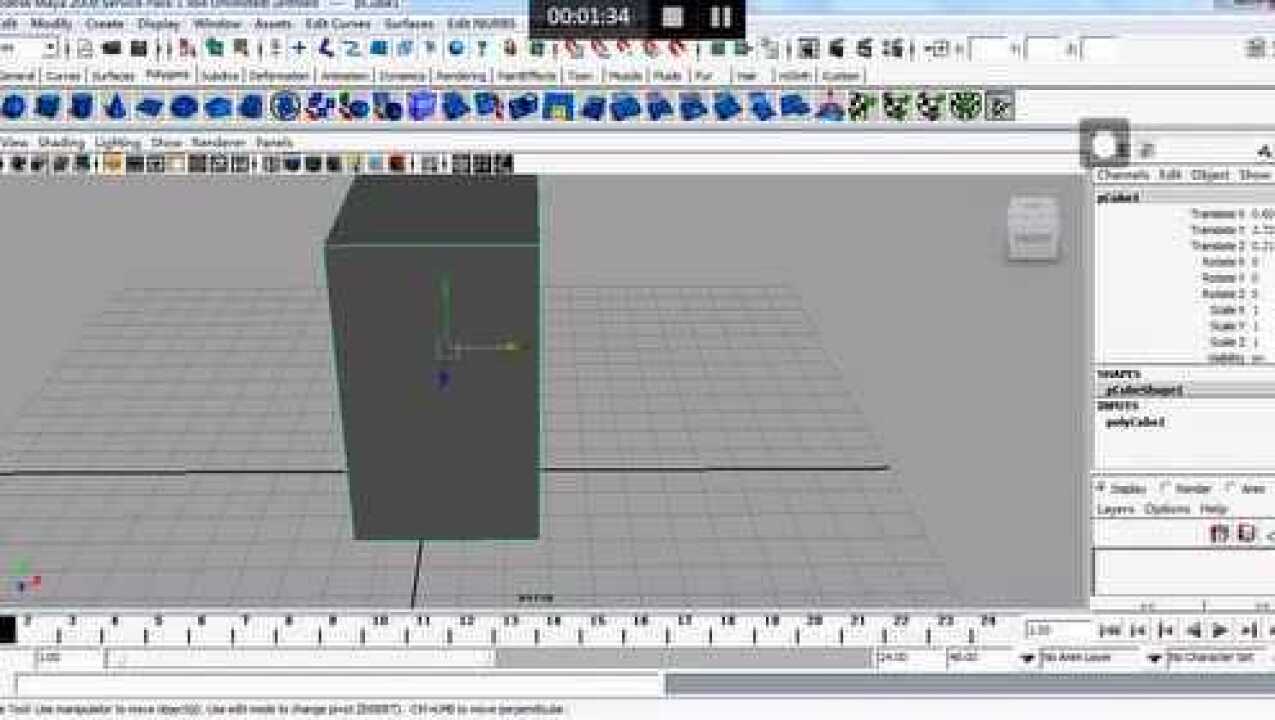This screenshot has height=720, width=1275.
Task: Click the go to start of playback button
Action: pyautogui.click(x=1110, y=630)
